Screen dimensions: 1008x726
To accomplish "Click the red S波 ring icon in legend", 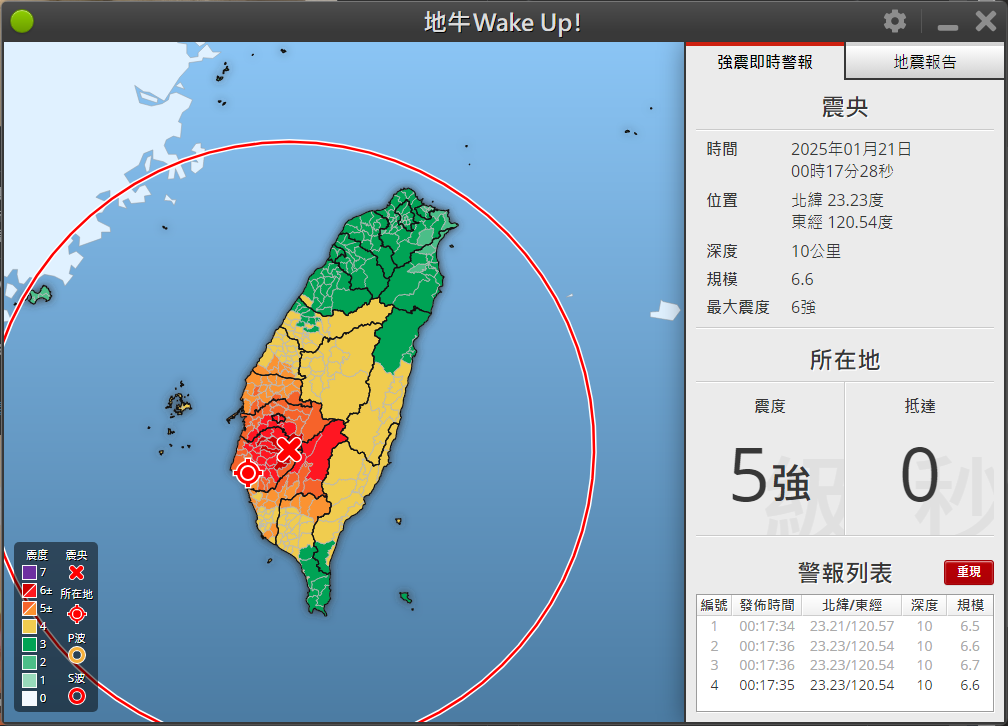I will click(x=76, y=696).
